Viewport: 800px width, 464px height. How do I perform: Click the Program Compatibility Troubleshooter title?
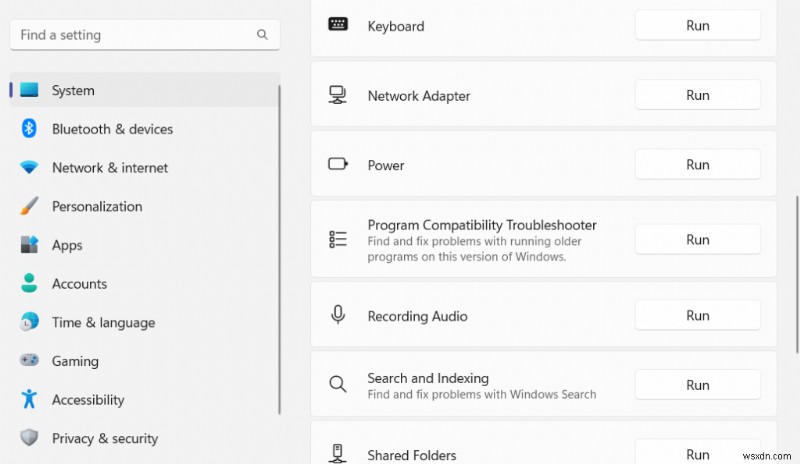click(482, 225)
